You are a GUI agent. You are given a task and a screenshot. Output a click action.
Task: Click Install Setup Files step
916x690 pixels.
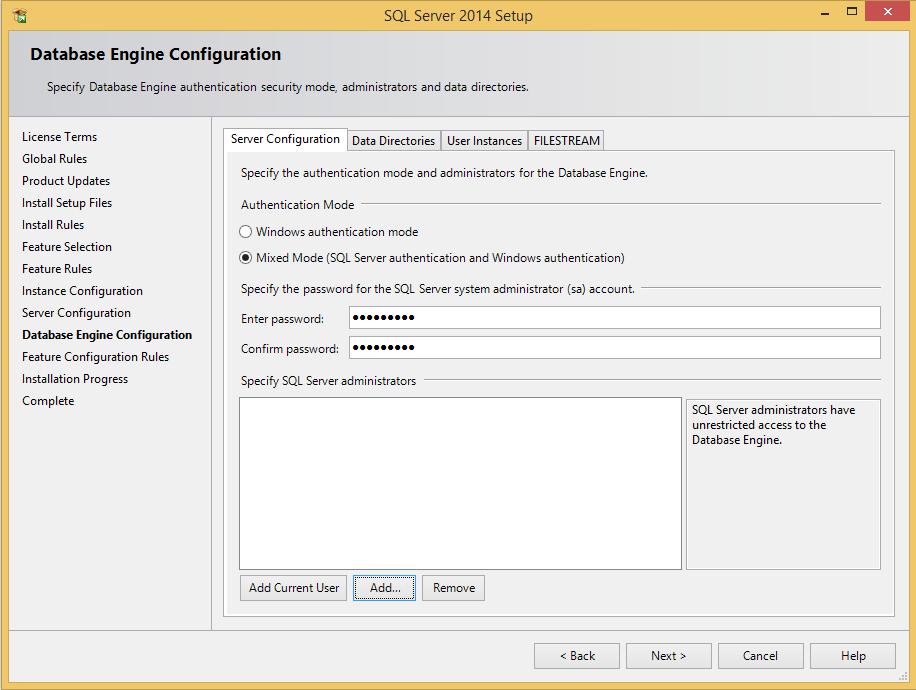(67, 203)
